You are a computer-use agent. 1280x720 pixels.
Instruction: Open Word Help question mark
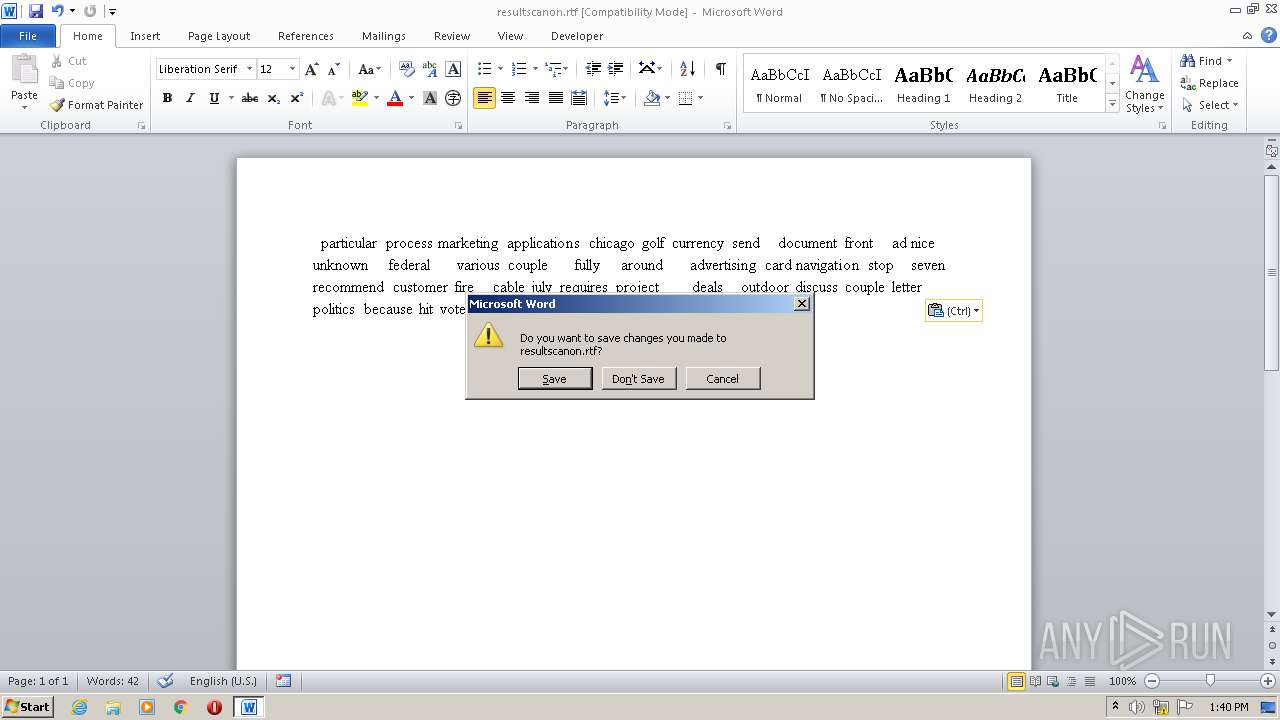pyautogui.click(x=1269, y=35)
